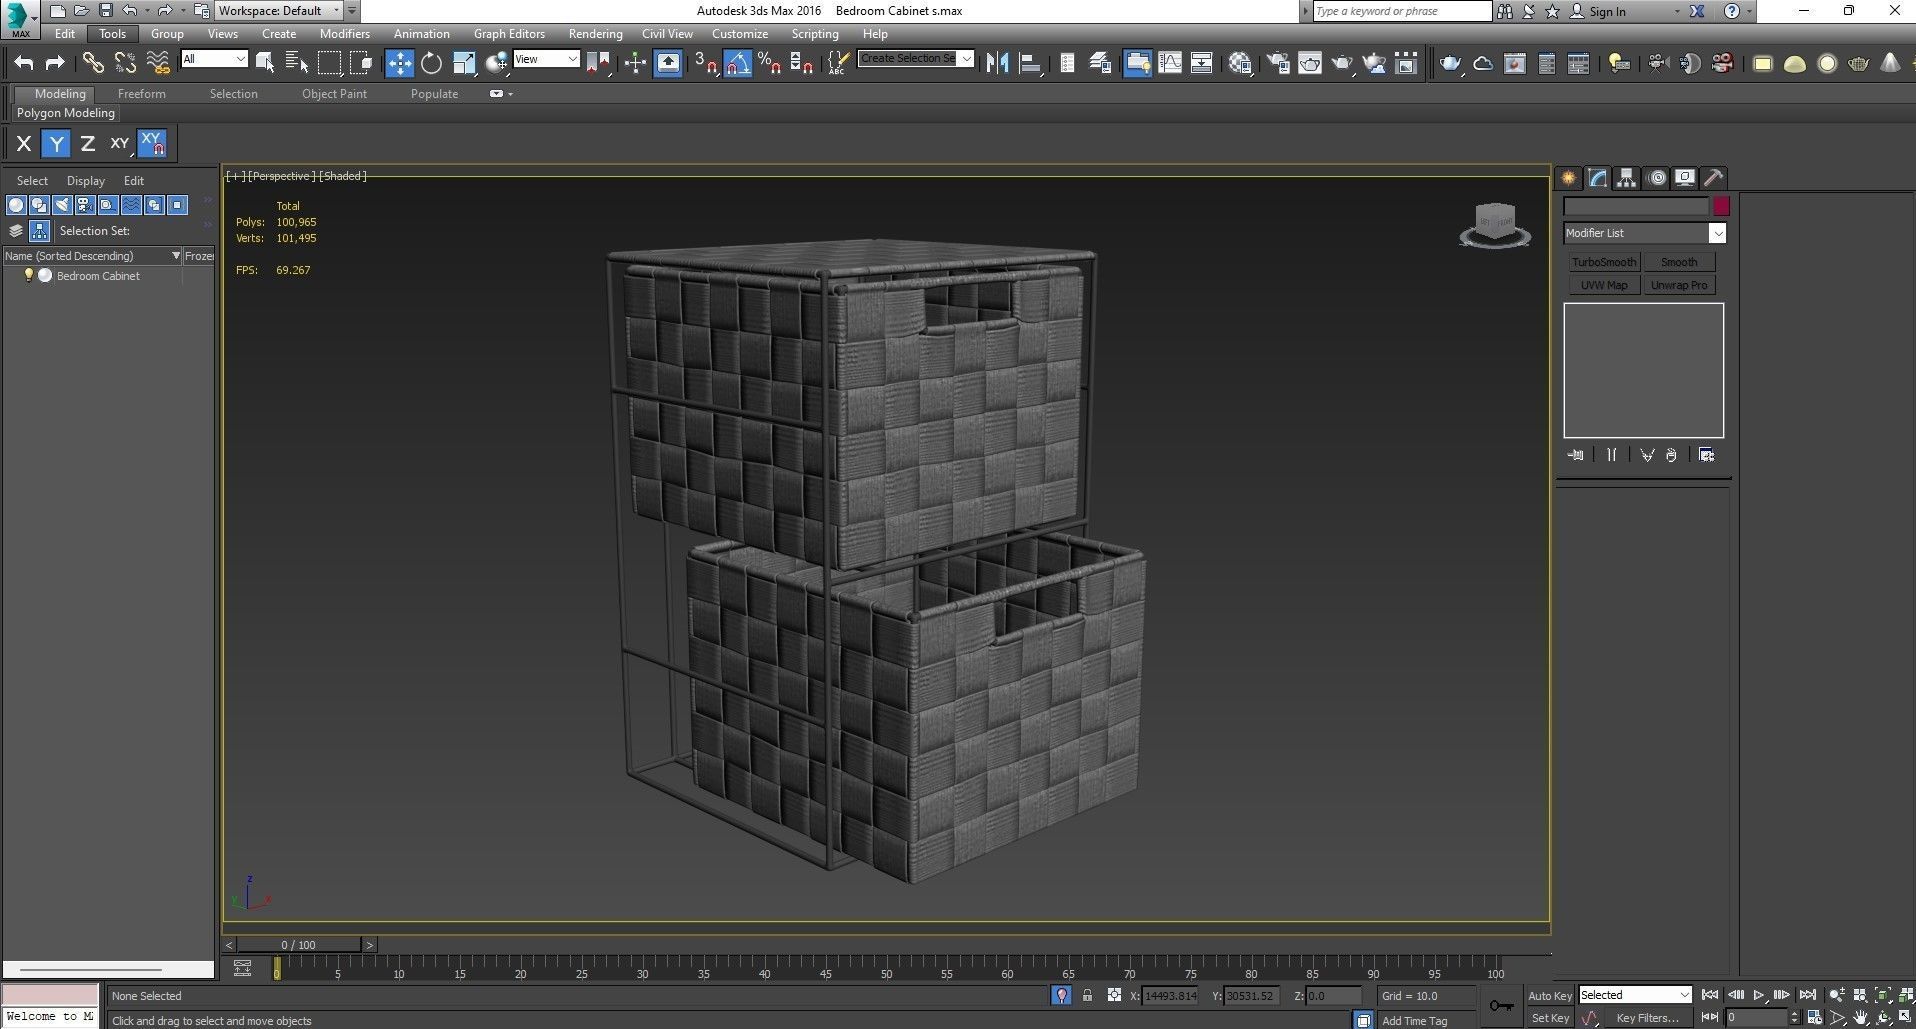1916x1029 pixels.
Task: Toggle Isolate Selection lightbulb in status bar
Action: (x=1062, y=995)
